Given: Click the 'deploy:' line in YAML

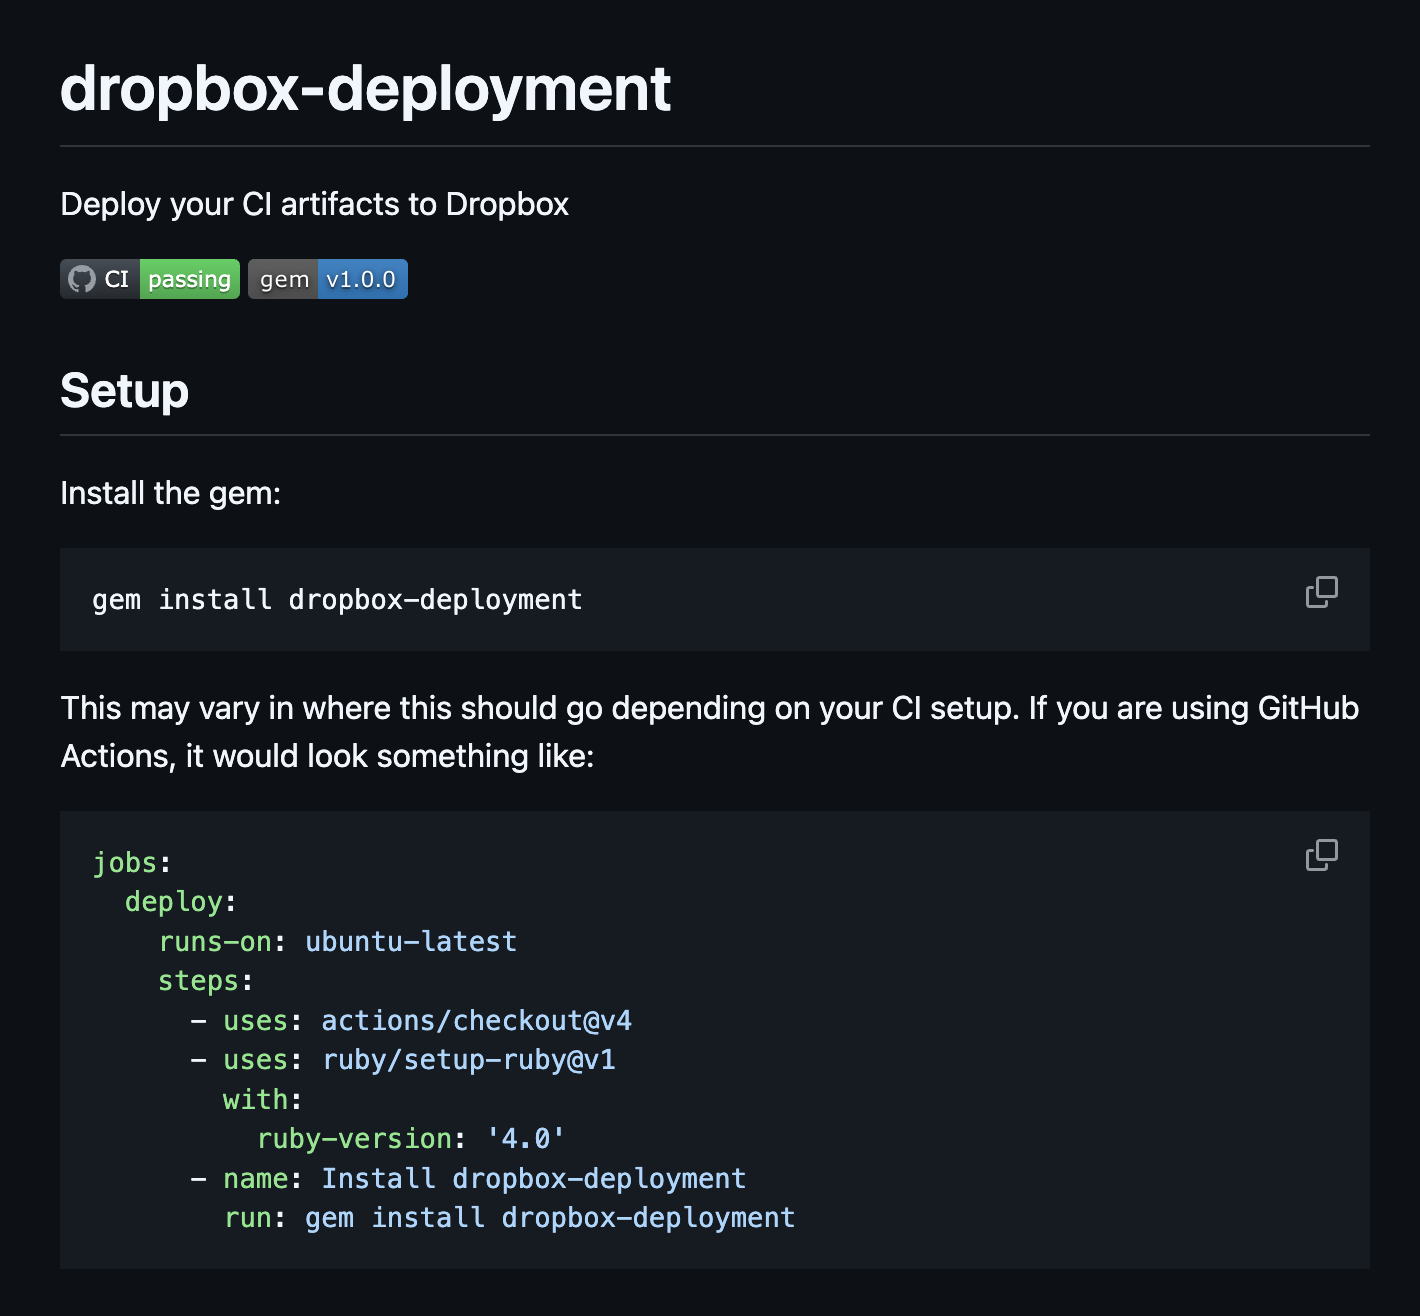Looking at the screenshot, I should [x=181, y=902].
